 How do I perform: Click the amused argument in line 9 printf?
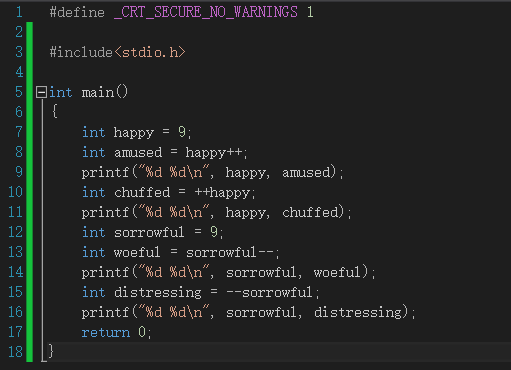(306, 172)
